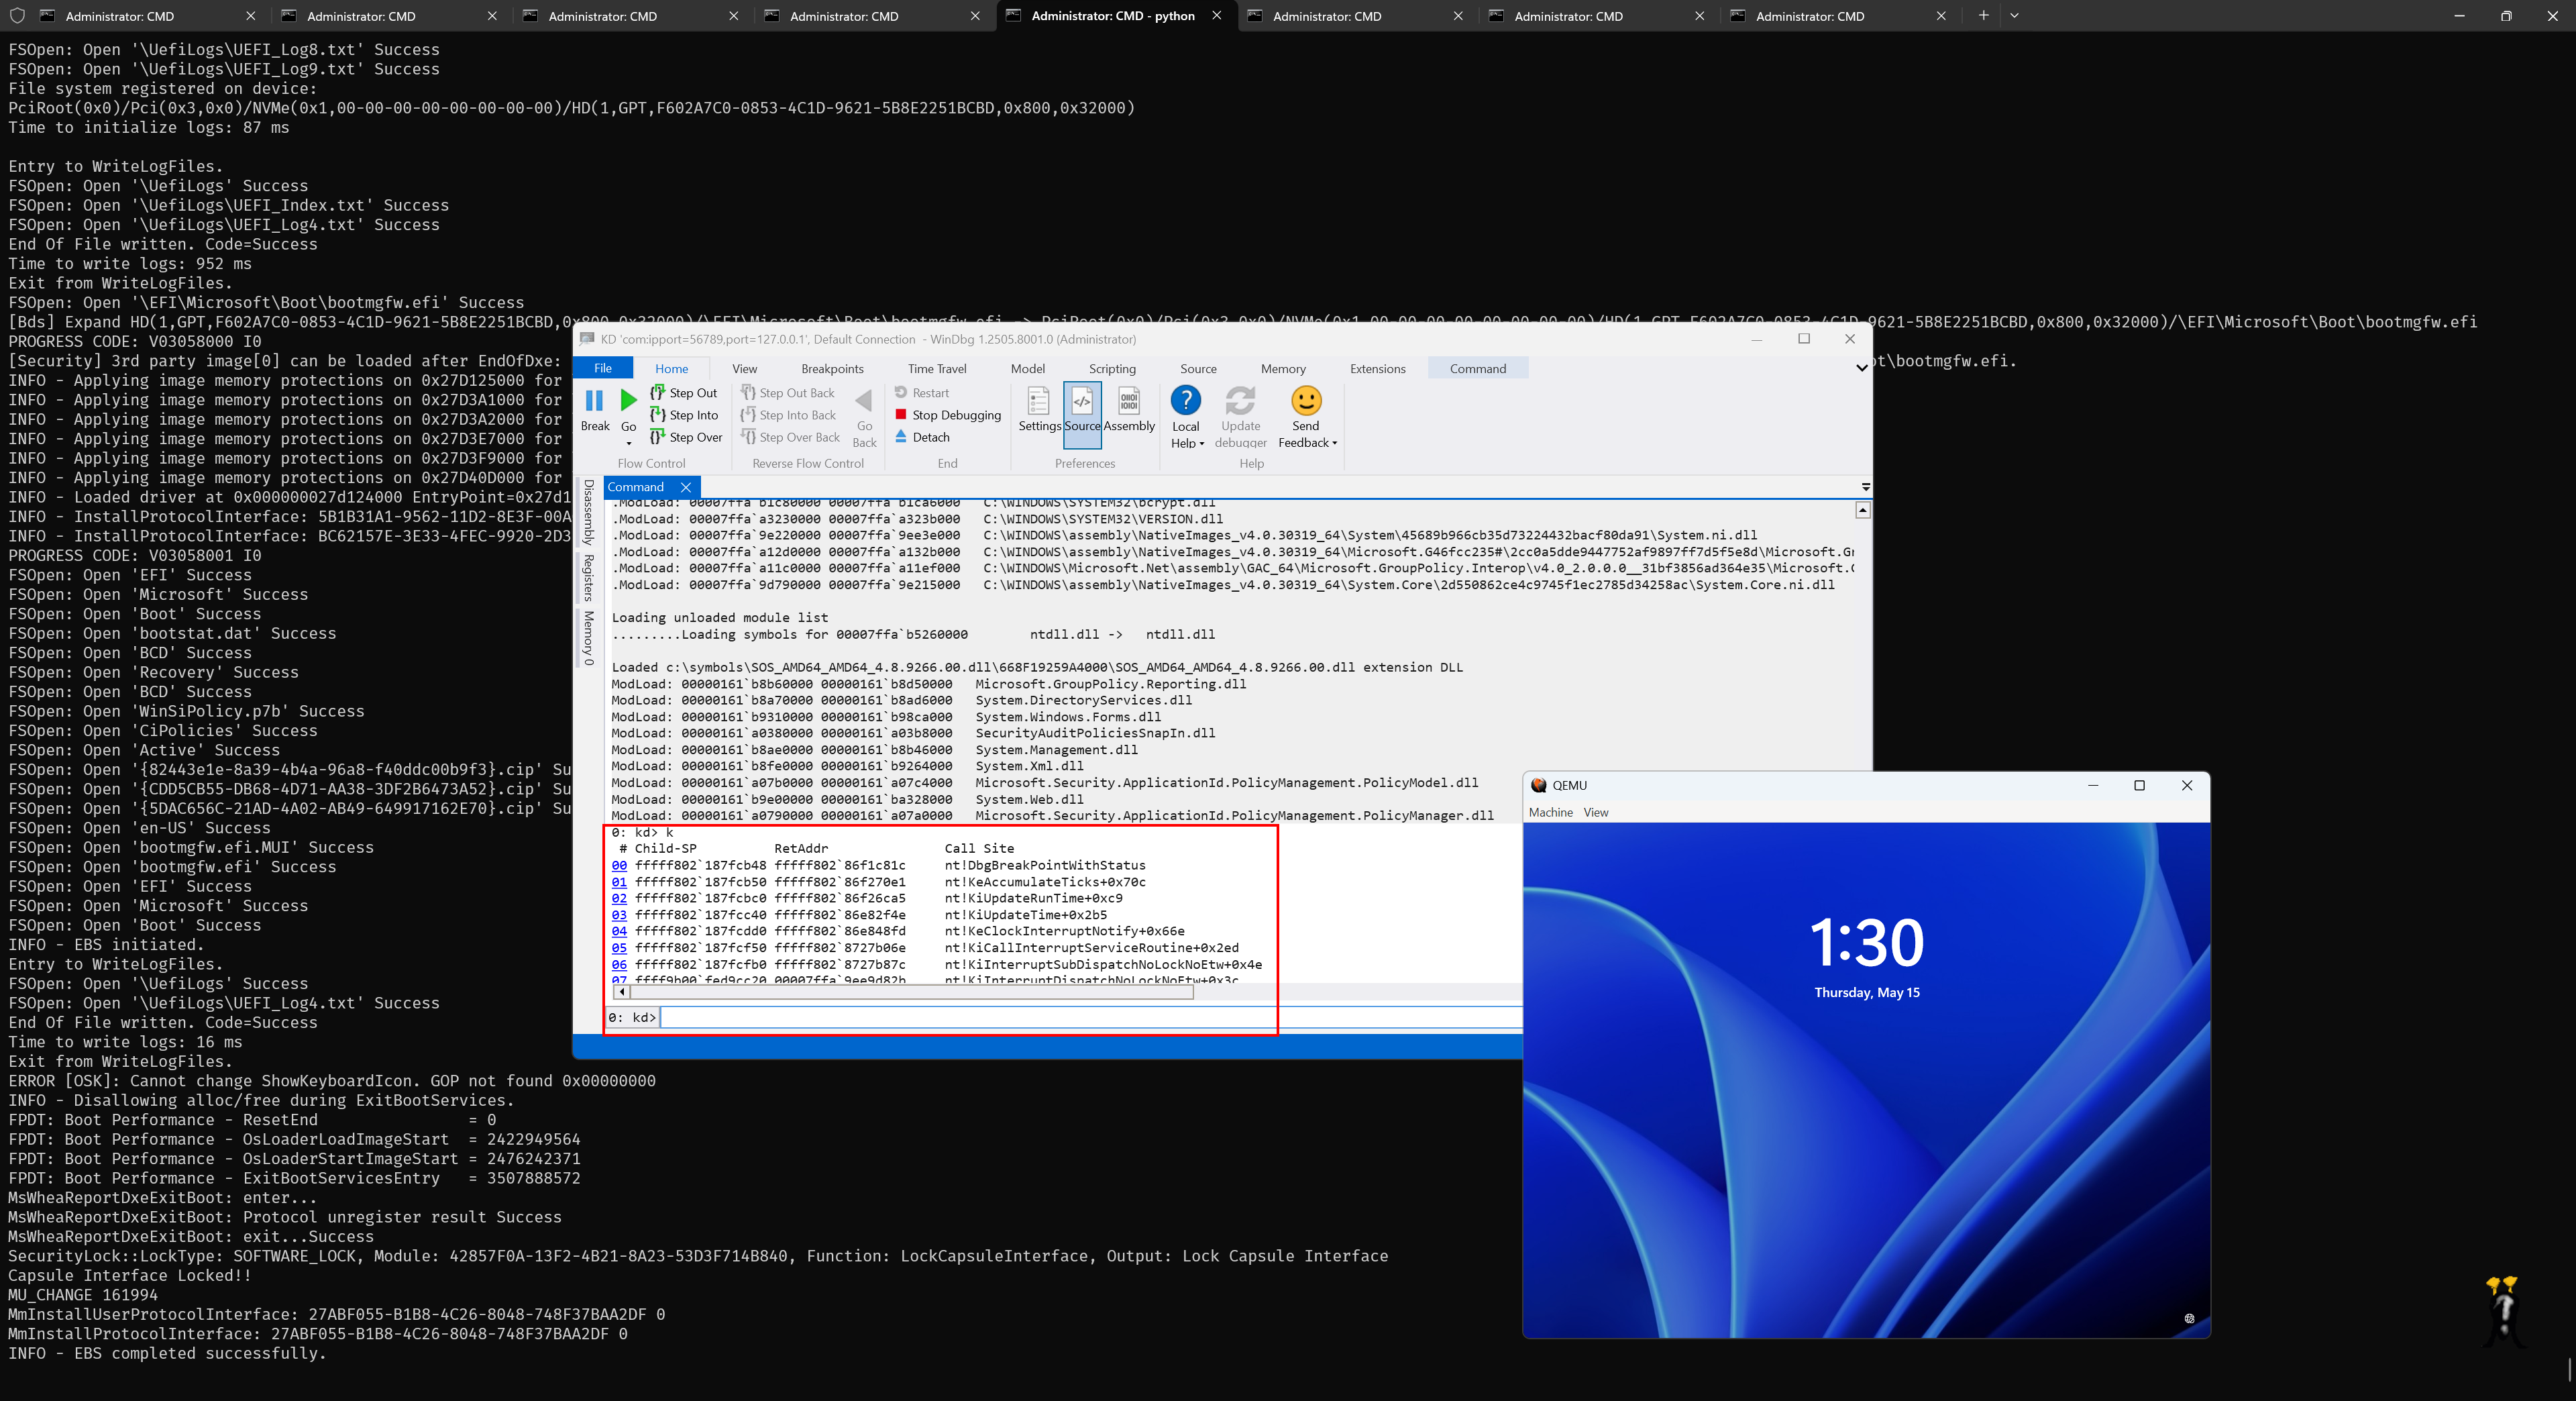
Task: Open the terminal tab list dropdown
Action: point(2014,16)
